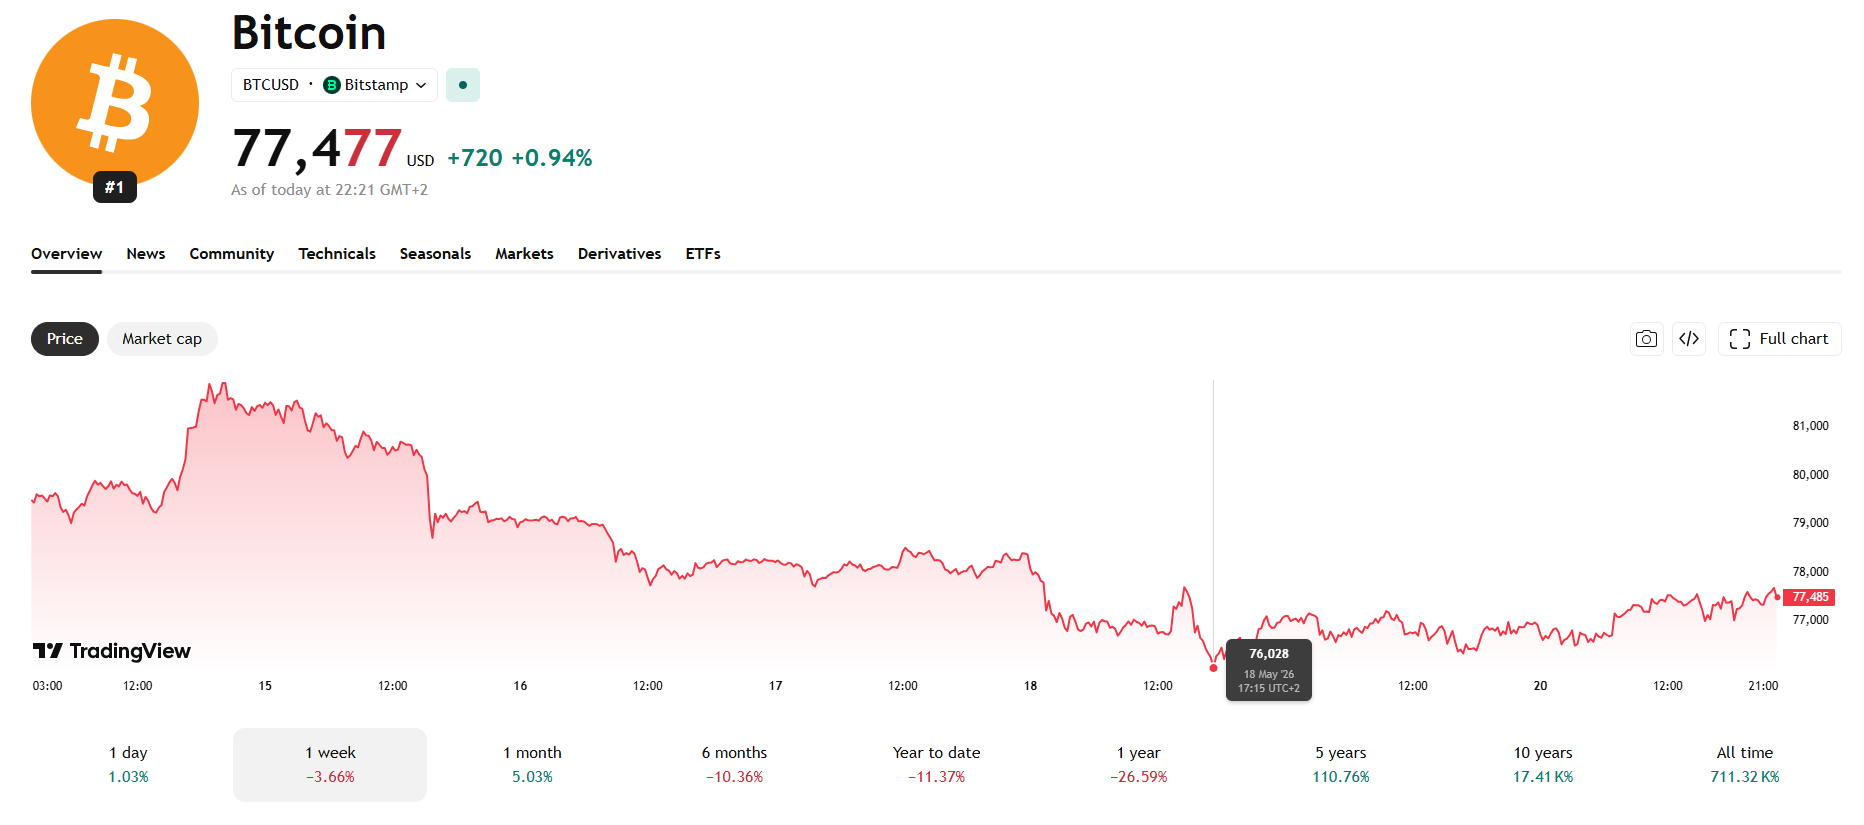Click the Bitcoin heading
Screen dimensions: 1864x825
(x=309, y=33)
